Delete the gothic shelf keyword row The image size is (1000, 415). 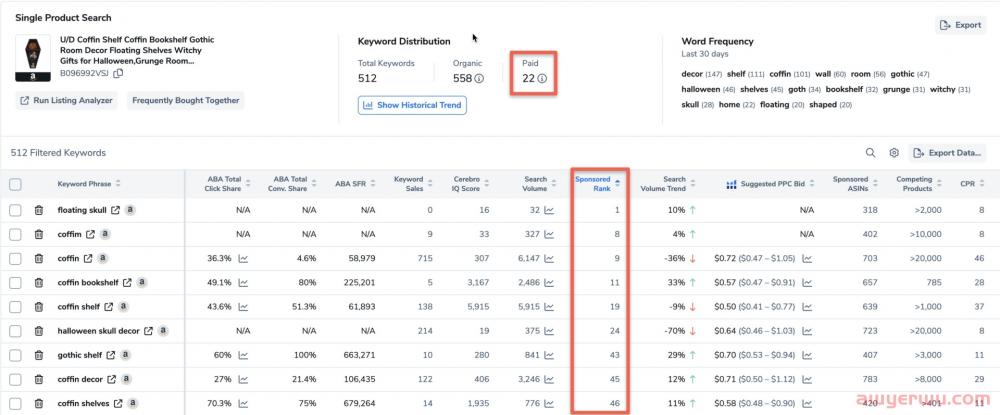pos(39,355)
